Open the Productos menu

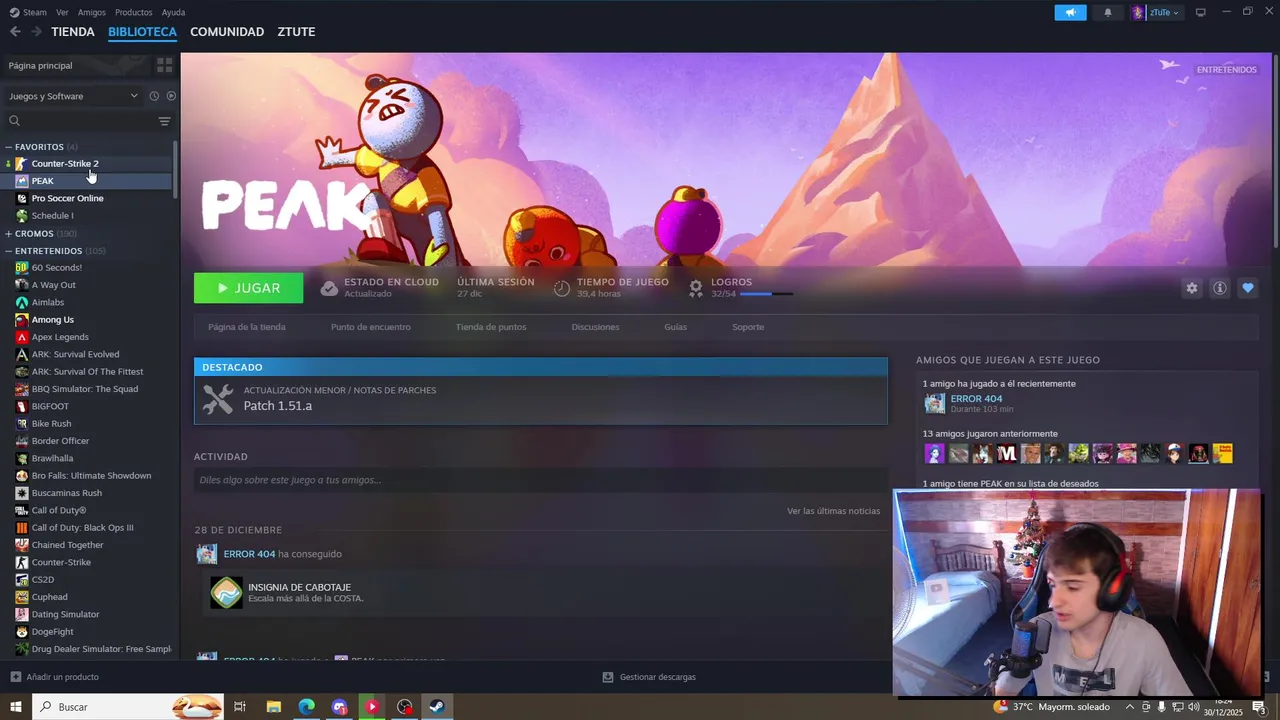134,12
